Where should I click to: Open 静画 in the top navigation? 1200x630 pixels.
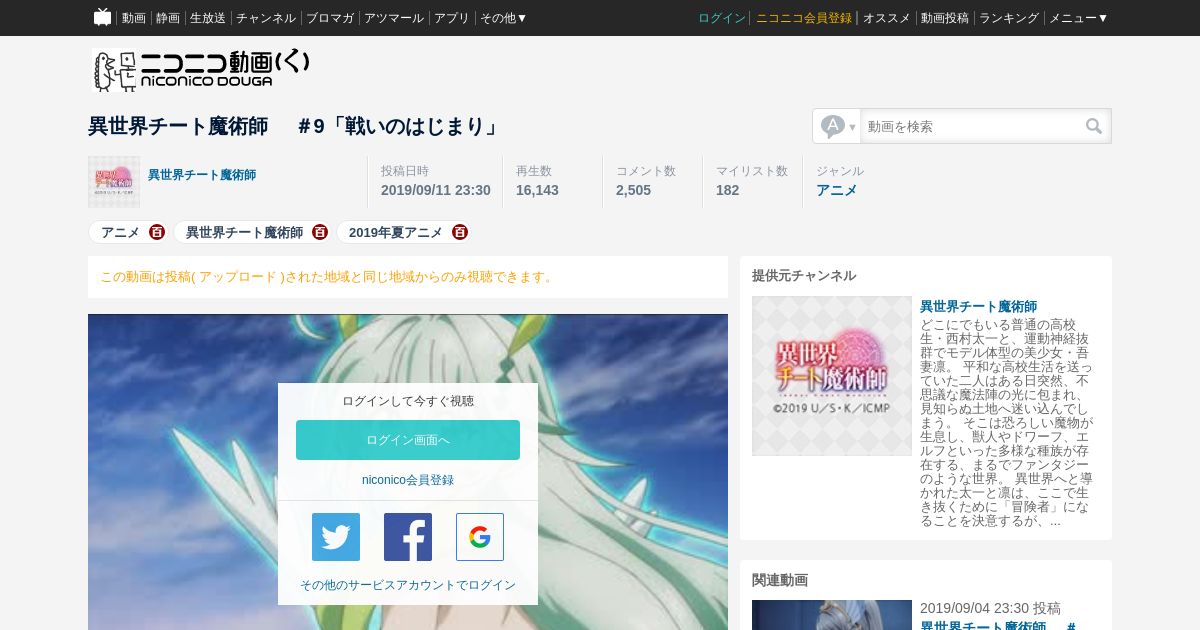tap(168, 18)
